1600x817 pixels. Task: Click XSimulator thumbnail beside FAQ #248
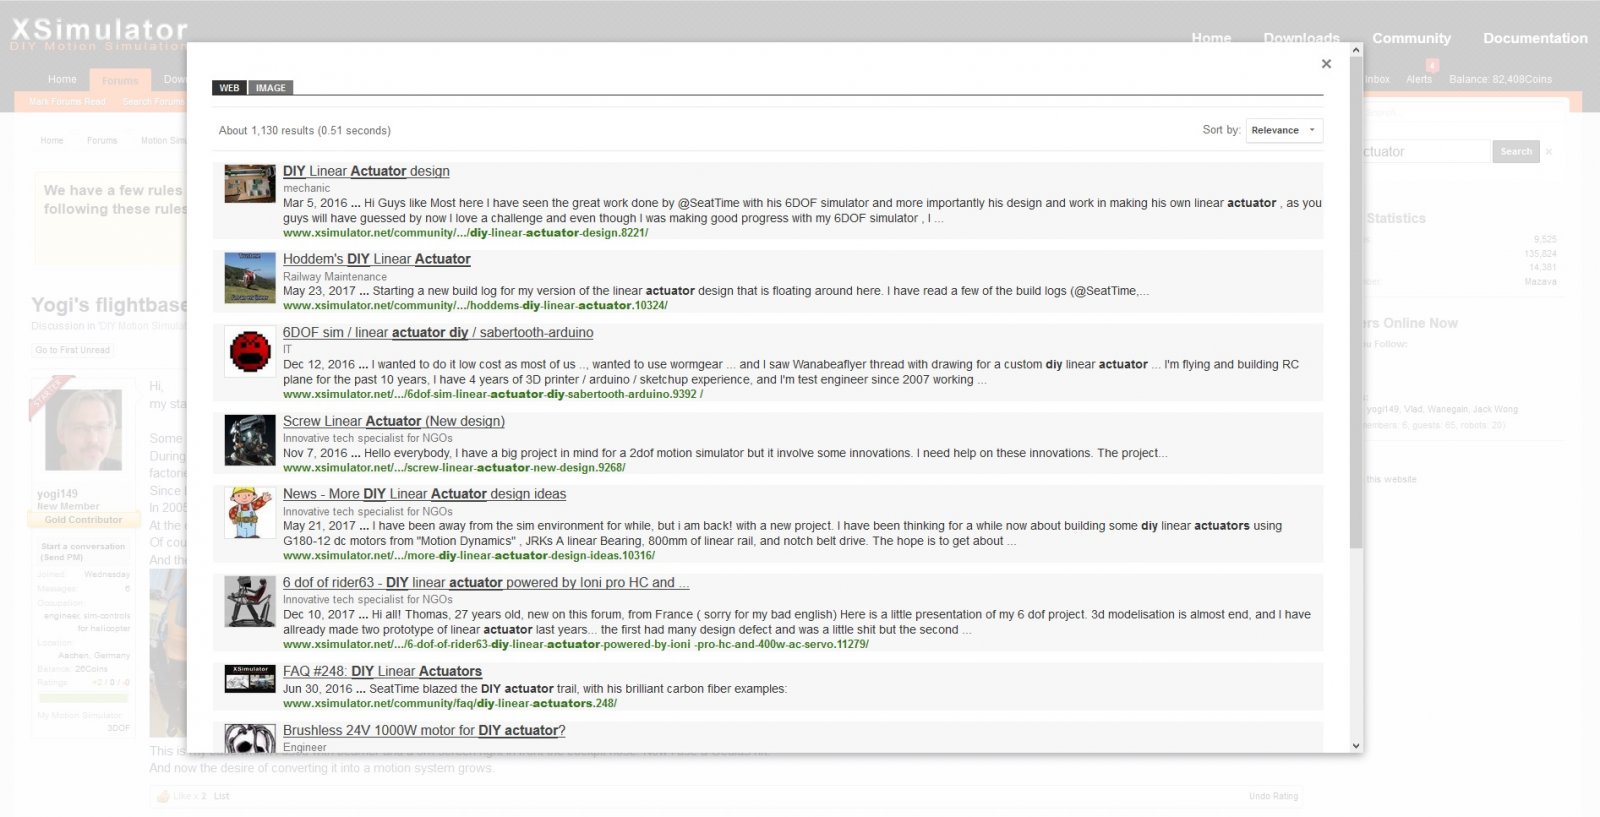pyautogui.click(x=250, y=679)
